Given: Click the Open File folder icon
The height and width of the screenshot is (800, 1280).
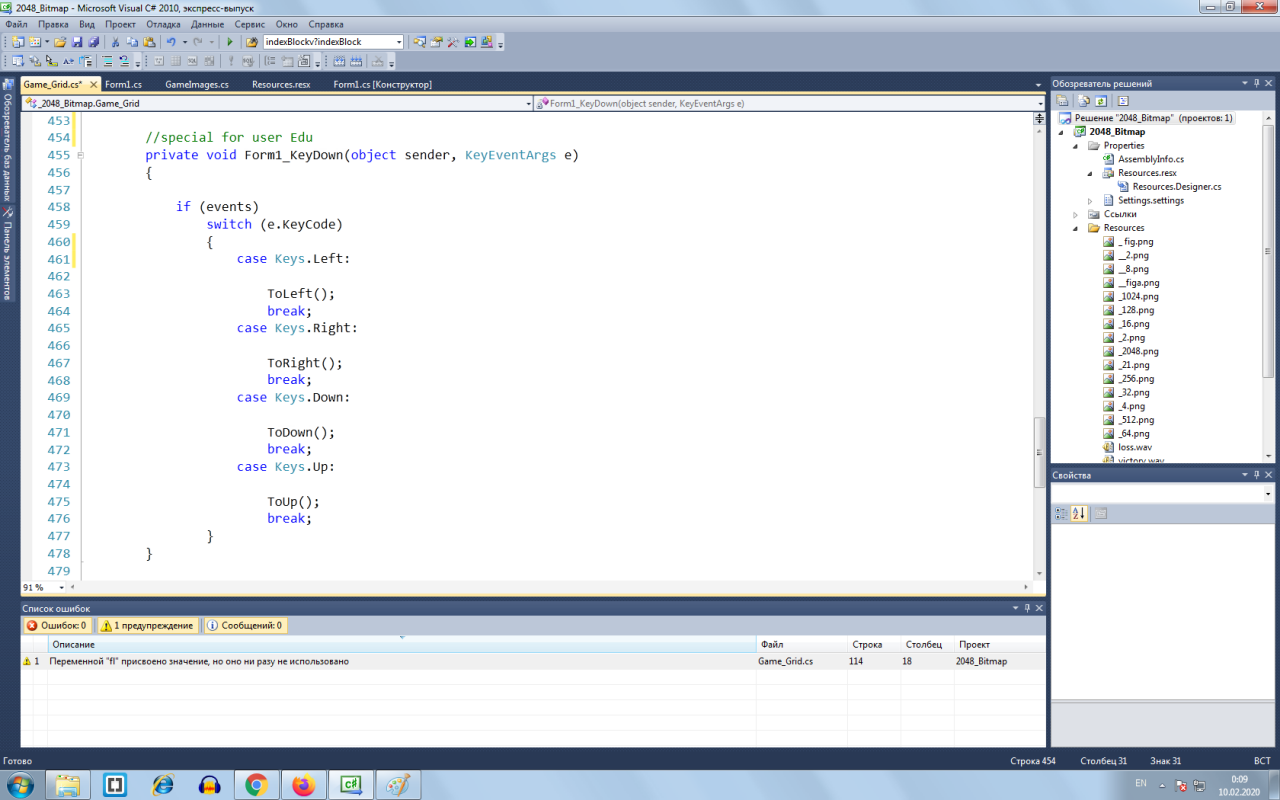Looking at the screenshot, I should pos(60,42).
